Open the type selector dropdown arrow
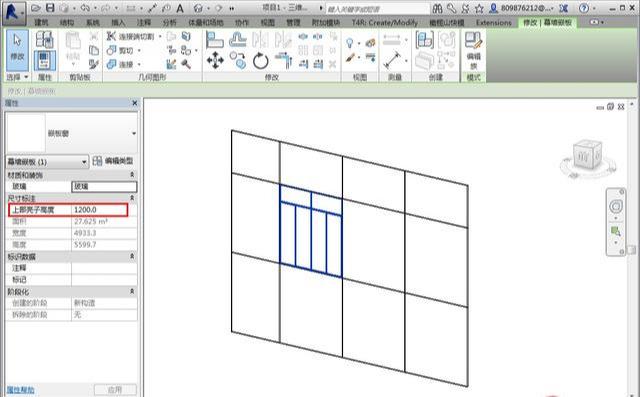The image size is (640, 397). click(x=134, y=133)
